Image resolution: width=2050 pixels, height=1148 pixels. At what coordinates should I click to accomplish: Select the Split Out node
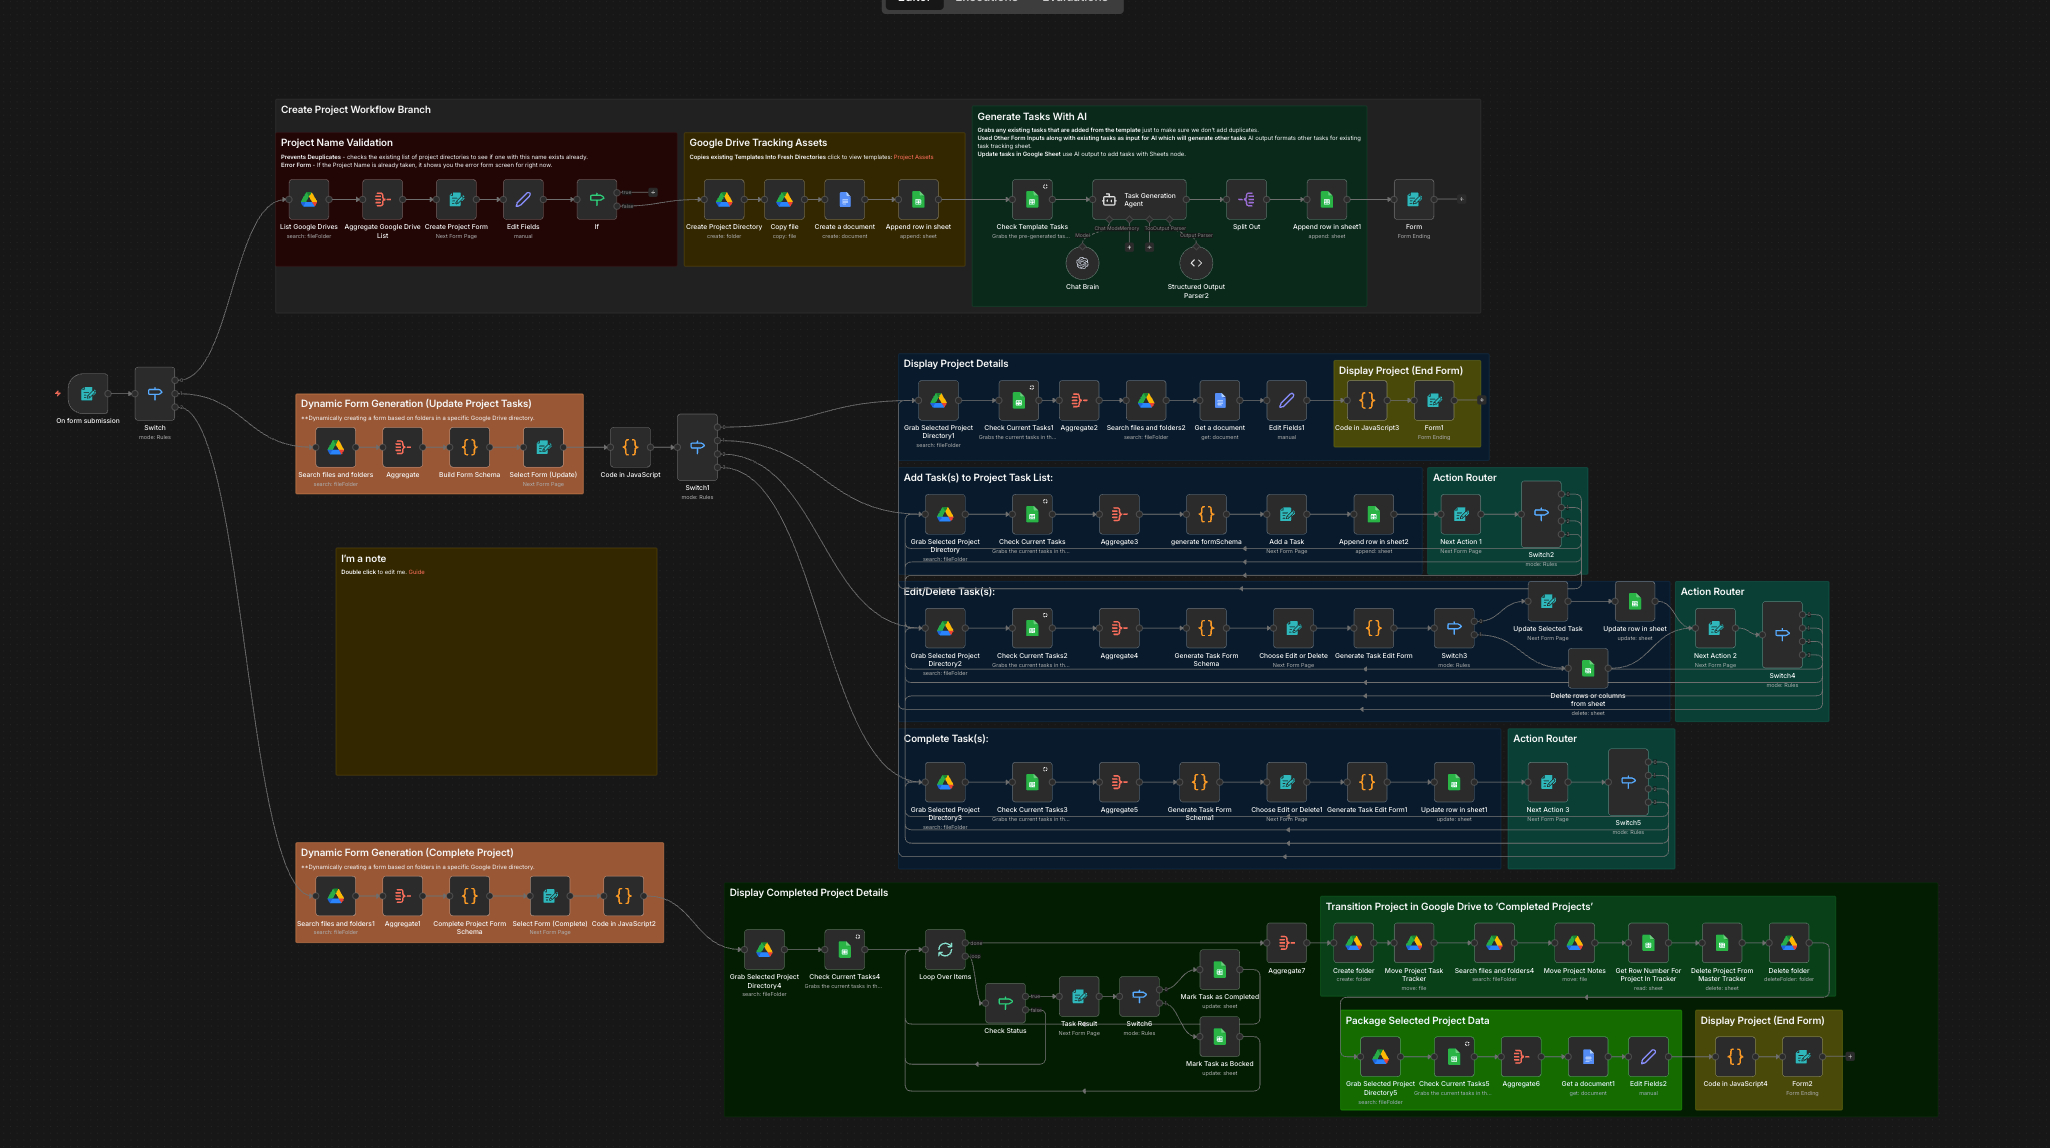pos(1246,198)
